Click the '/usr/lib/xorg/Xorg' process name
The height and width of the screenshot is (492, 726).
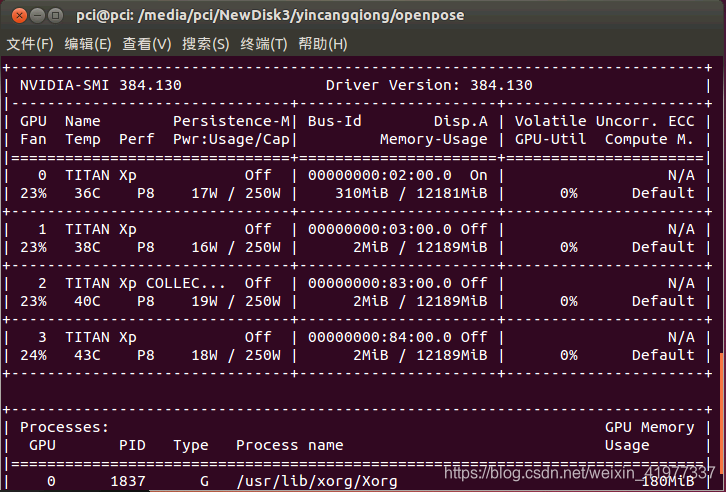coord(317,482)
